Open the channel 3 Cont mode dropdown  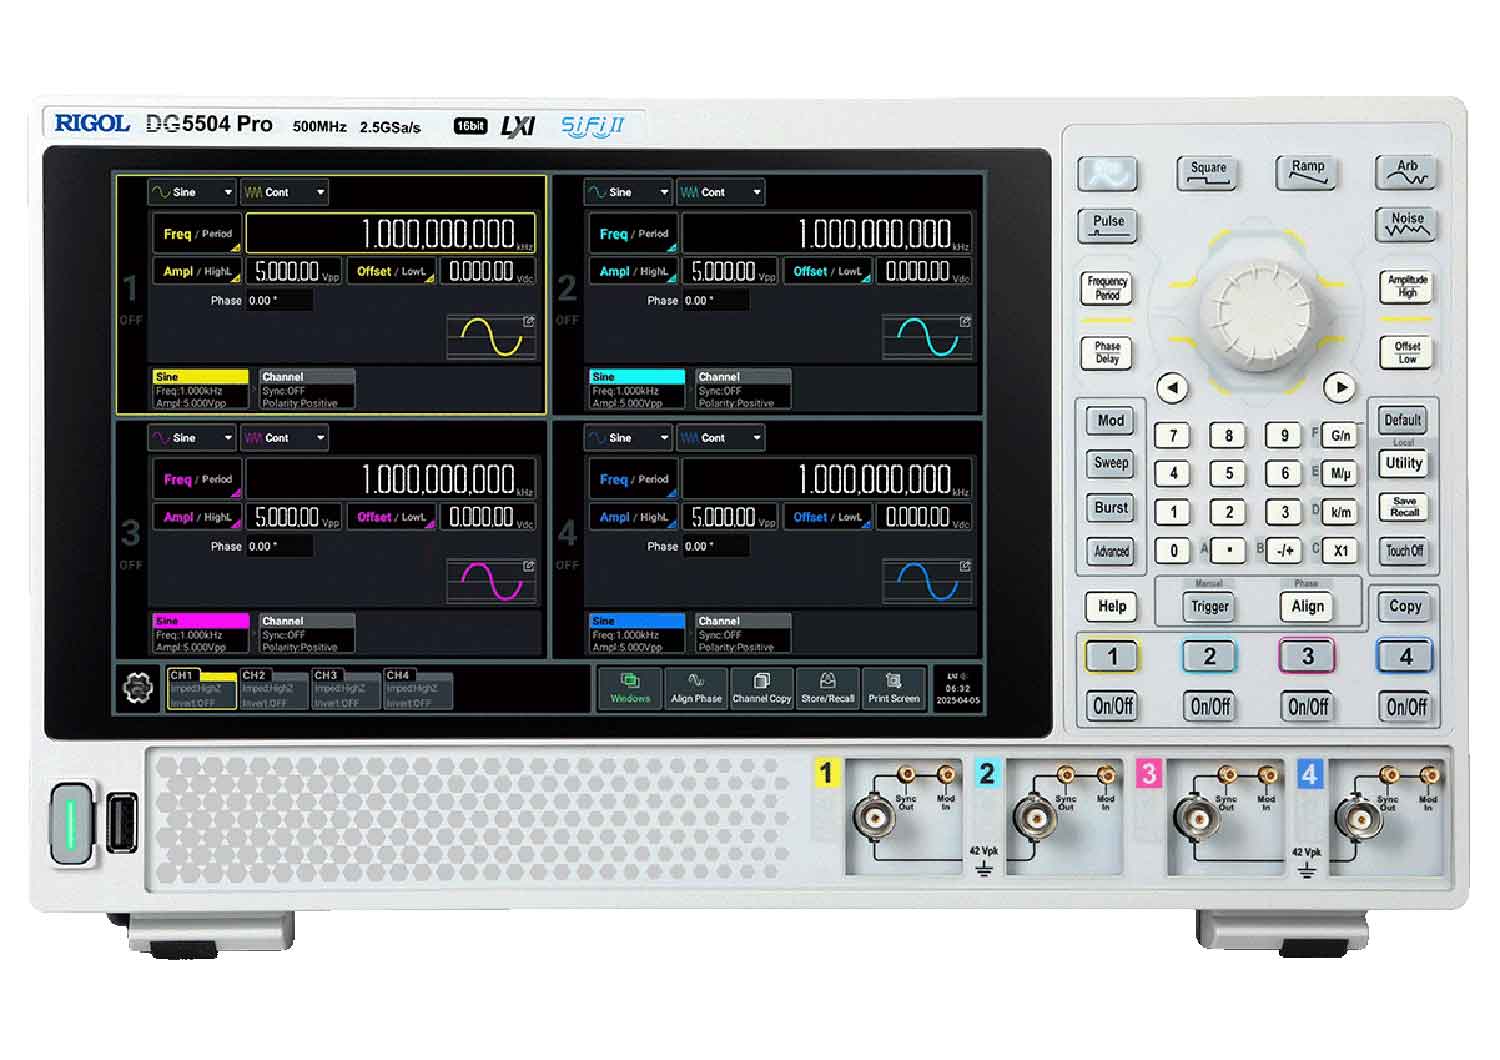pyautogui.click(x=284, y=438)
